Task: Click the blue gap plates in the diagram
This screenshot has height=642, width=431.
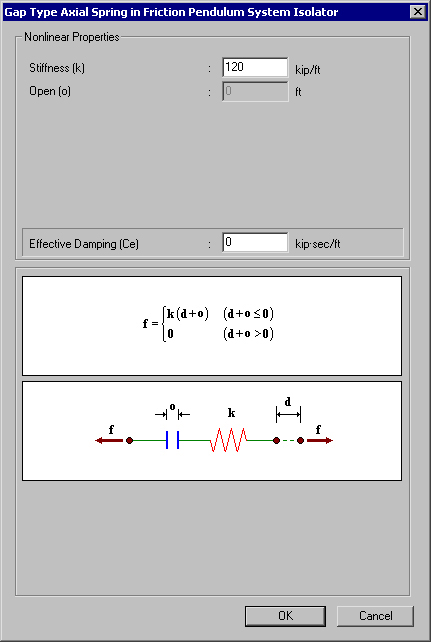Action: point(173,440)
